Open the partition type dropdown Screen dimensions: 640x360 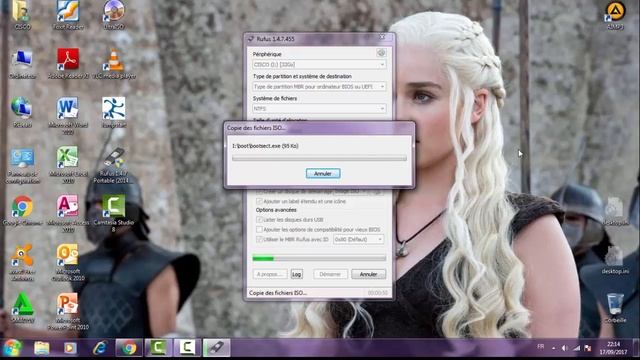[319, 87]
